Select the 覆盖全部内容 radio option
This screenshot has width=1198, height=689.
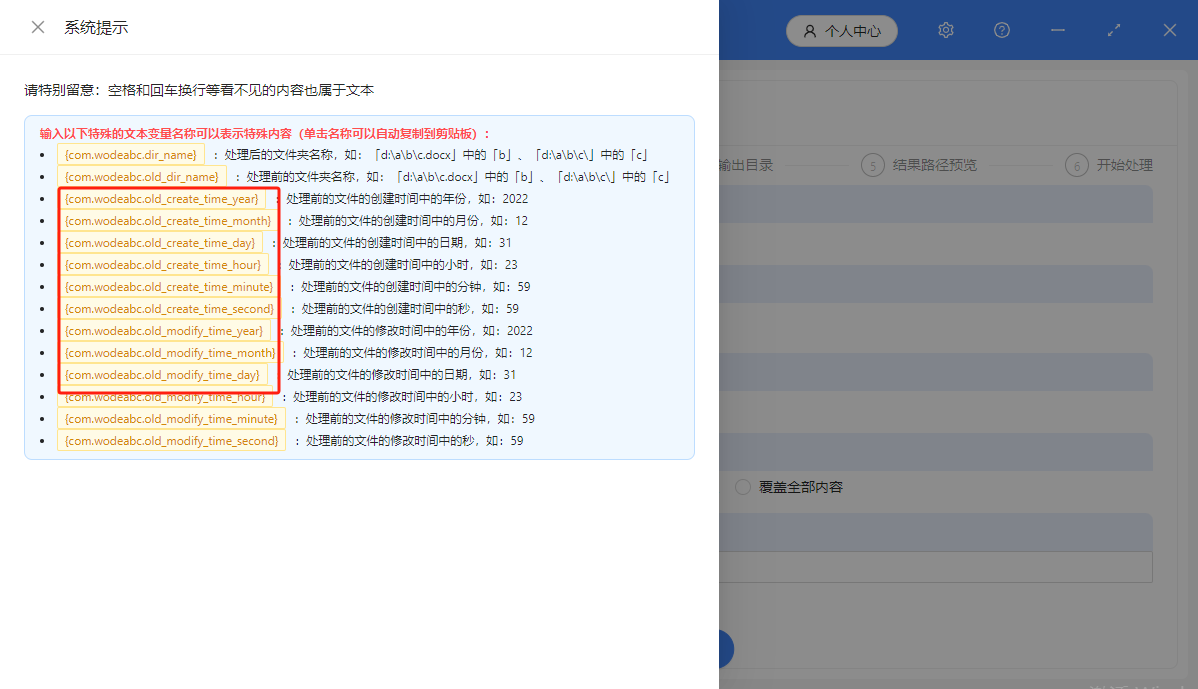coord(741,486)
